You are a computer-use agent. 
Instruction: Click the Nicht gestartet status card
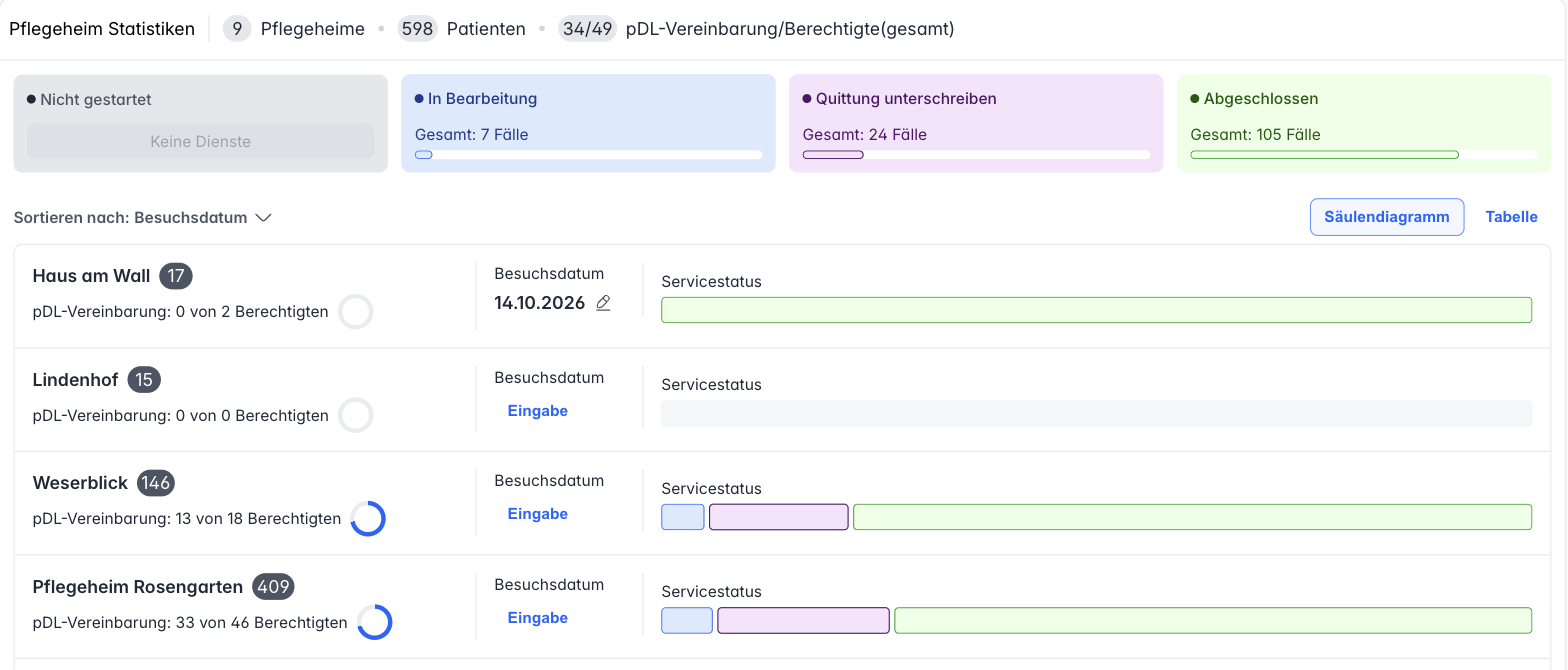click(x=200, y=123)
